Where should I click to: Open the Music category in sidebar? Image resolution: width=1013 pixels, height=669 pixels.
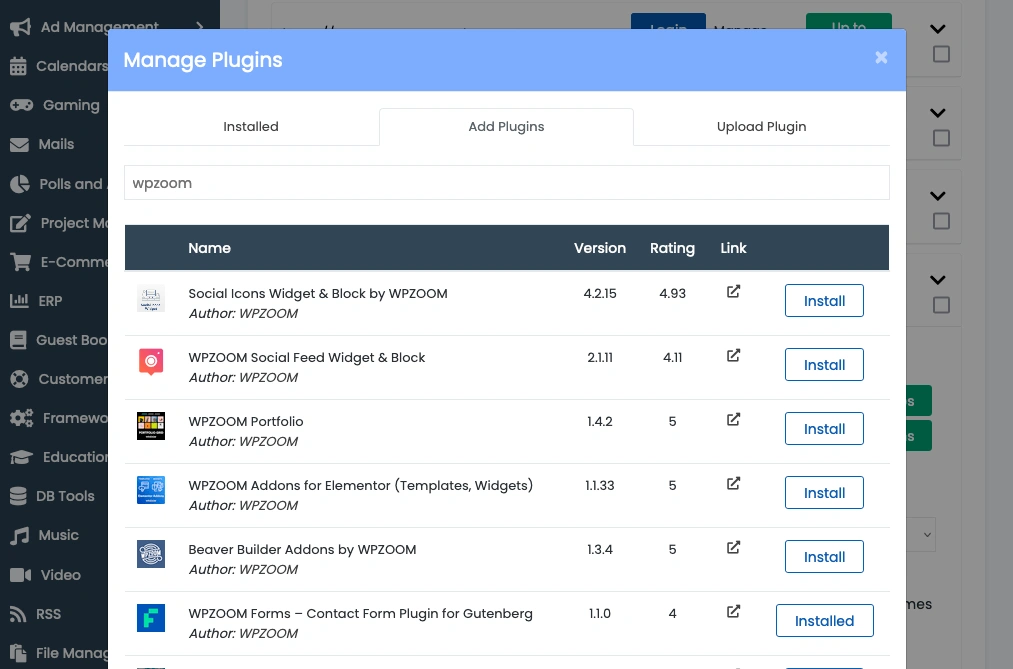tap(58, 535)
